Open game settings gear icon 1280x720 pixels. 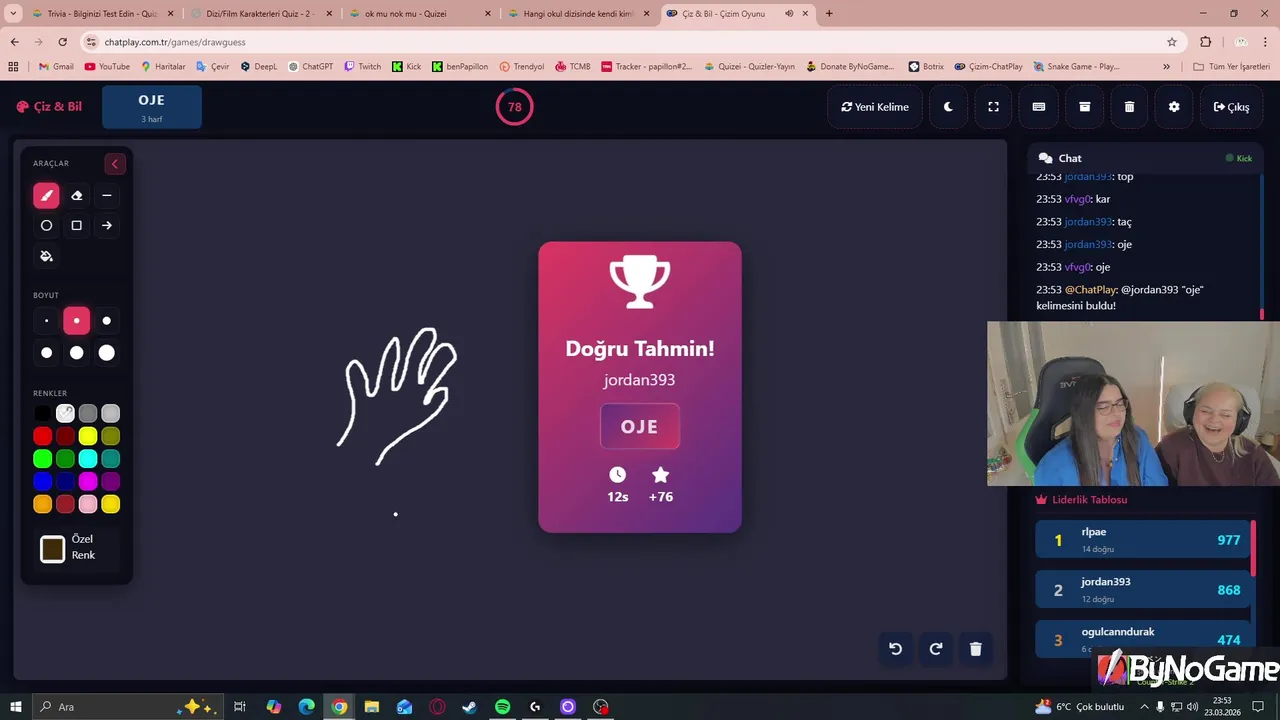coord(1174,107)
